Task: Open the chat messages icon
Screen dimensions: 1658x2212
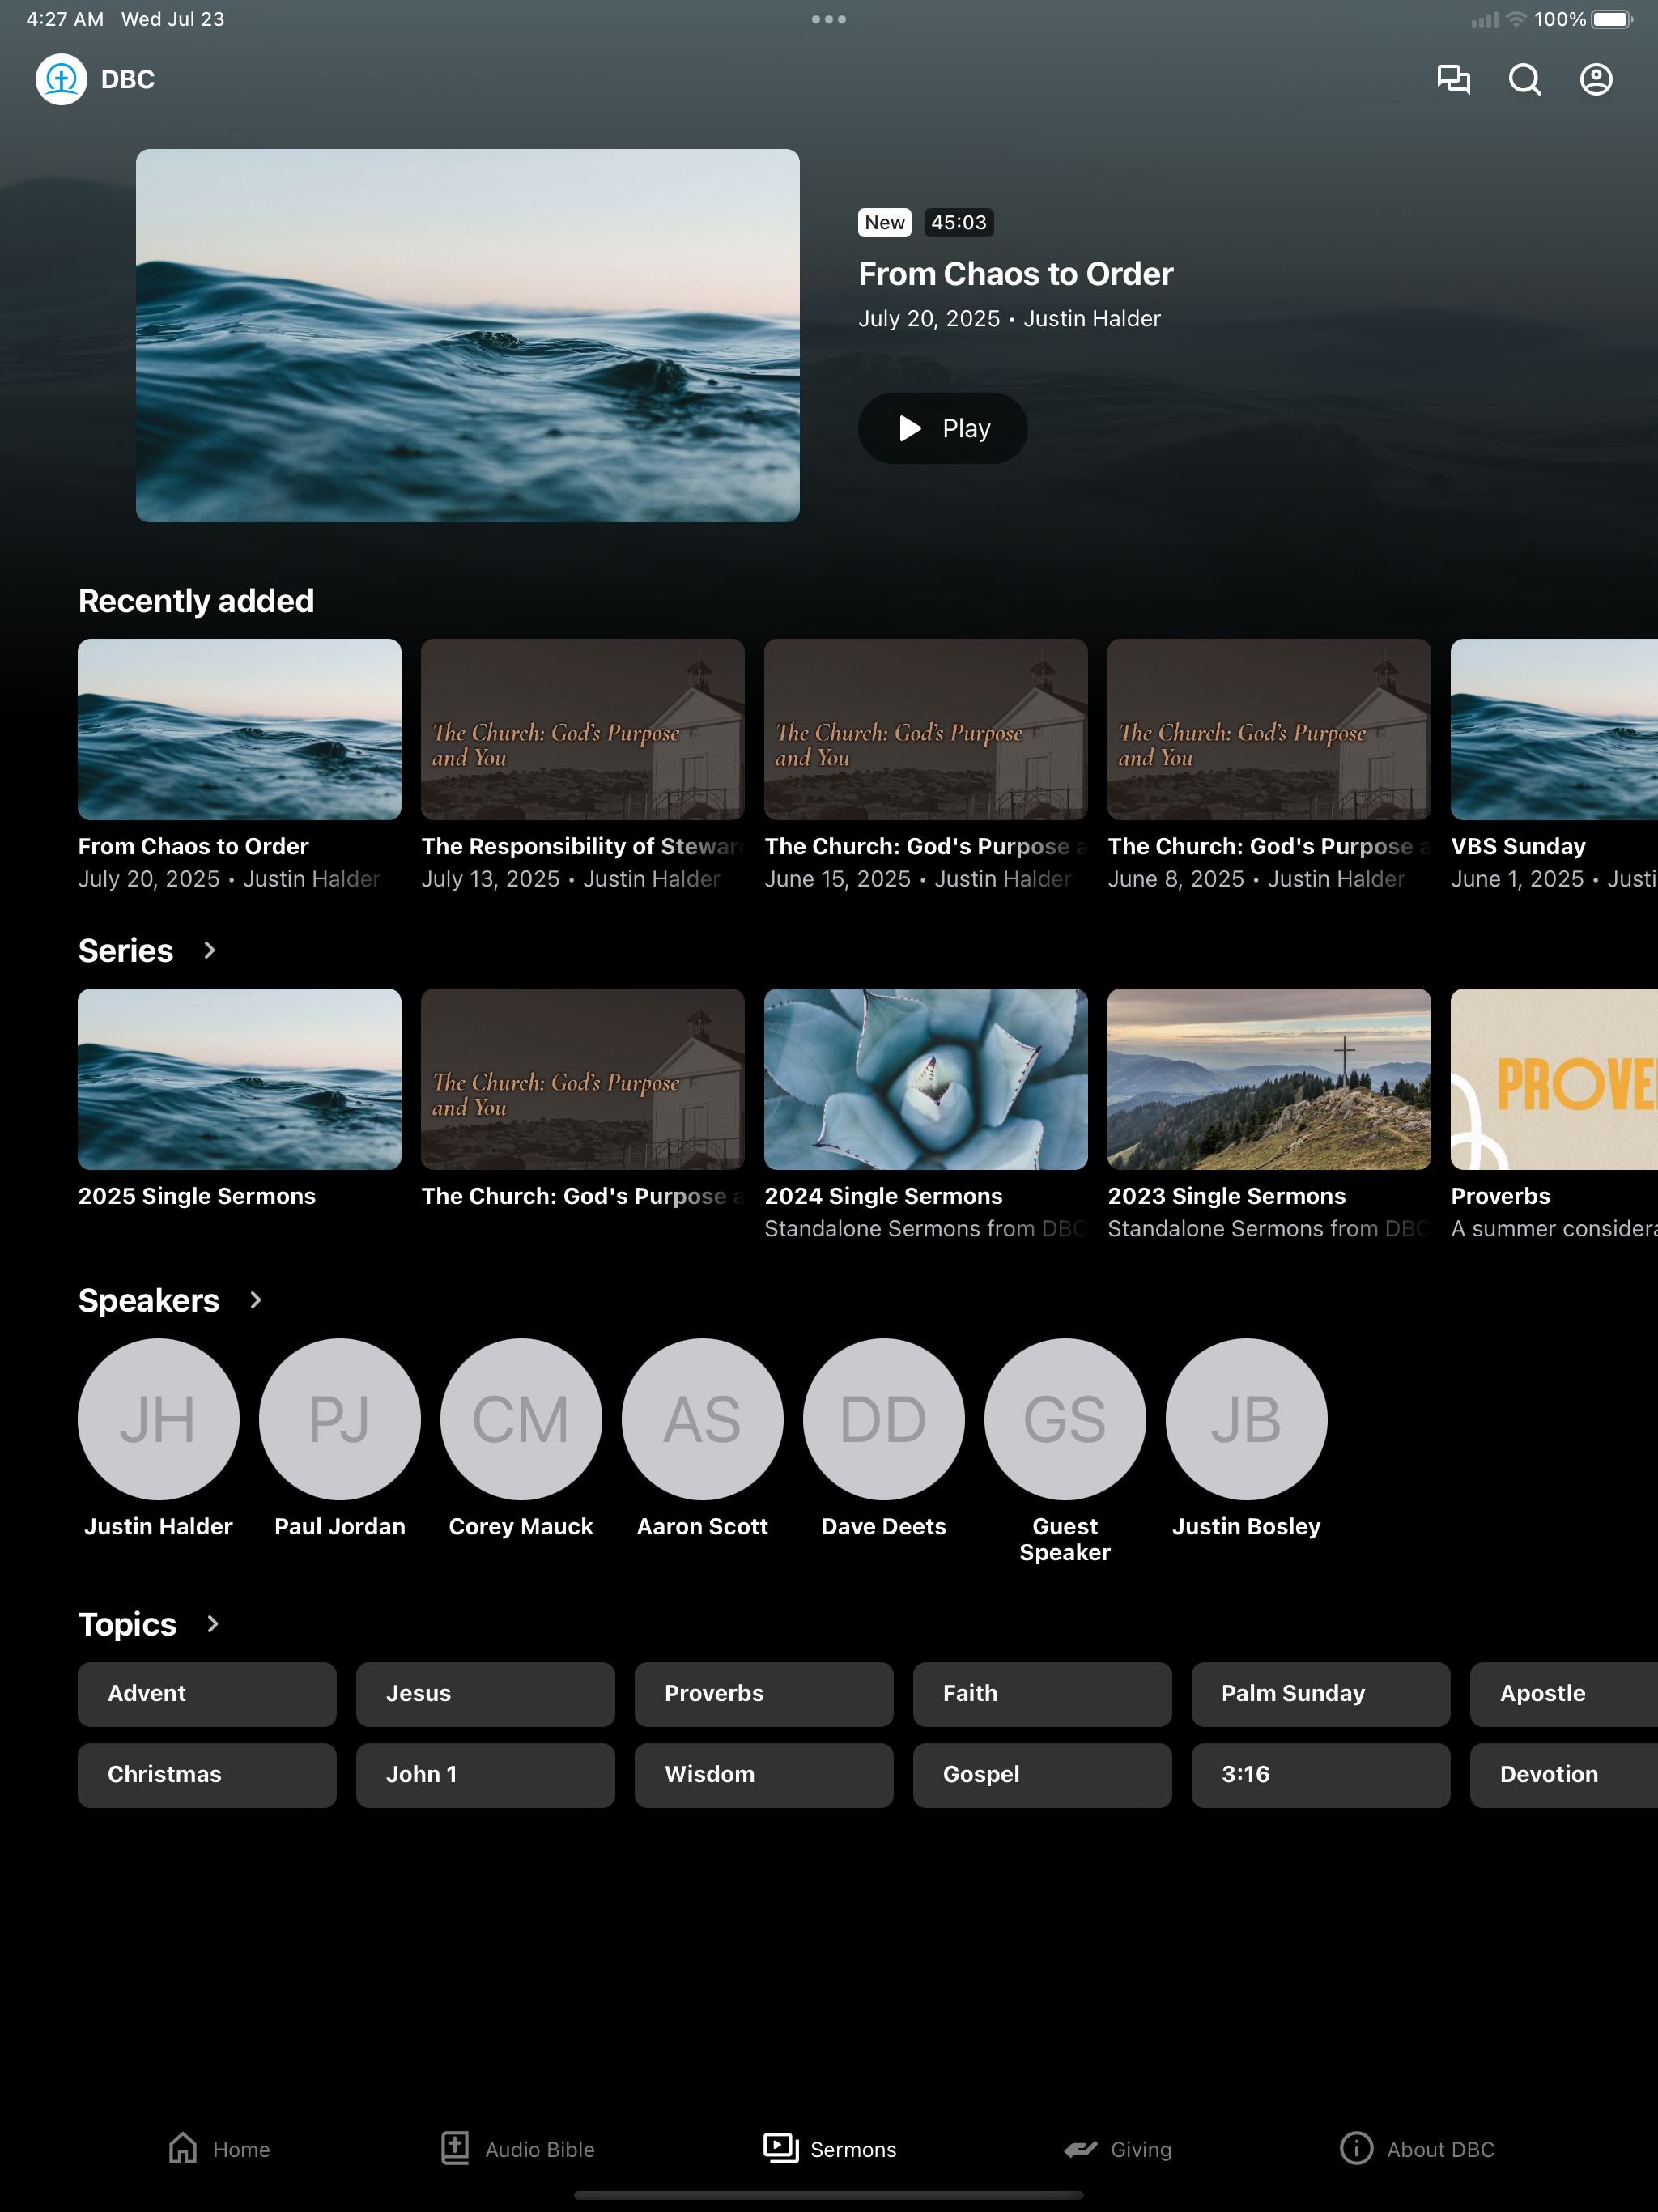Action: [x=1453, y=79]
